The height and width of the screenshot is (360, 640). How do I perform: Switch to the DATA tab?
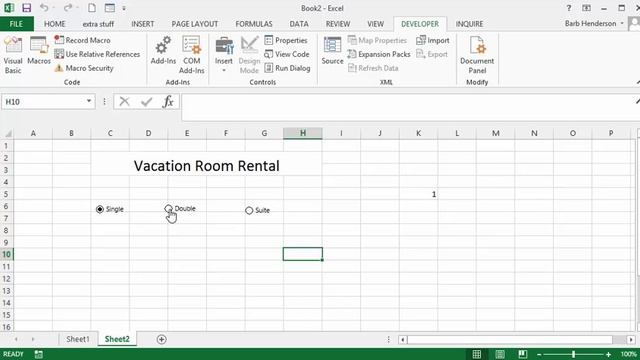click(299, 24)
